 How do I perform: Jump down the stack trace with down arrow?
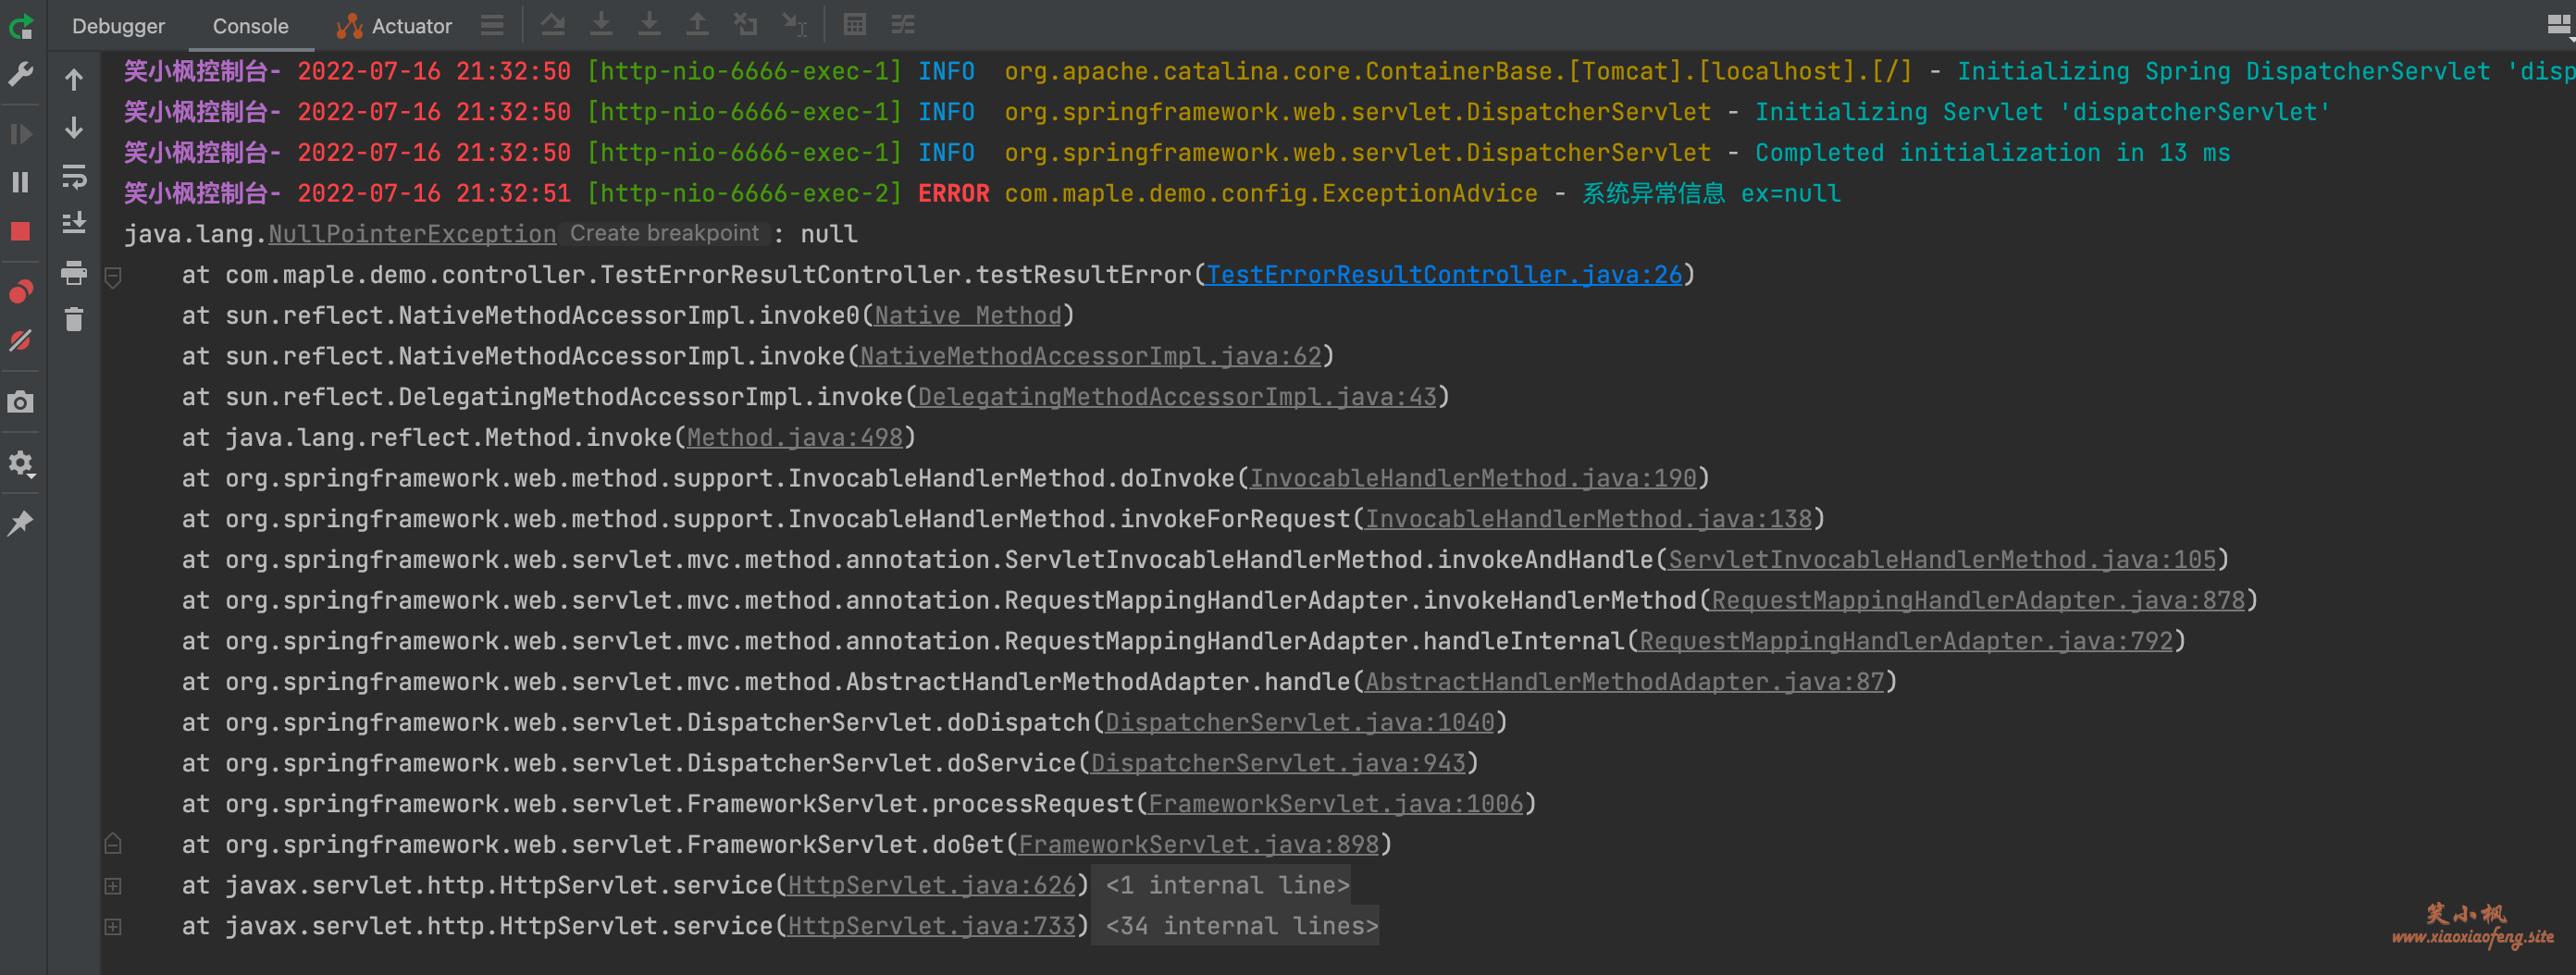coord(74,127)
